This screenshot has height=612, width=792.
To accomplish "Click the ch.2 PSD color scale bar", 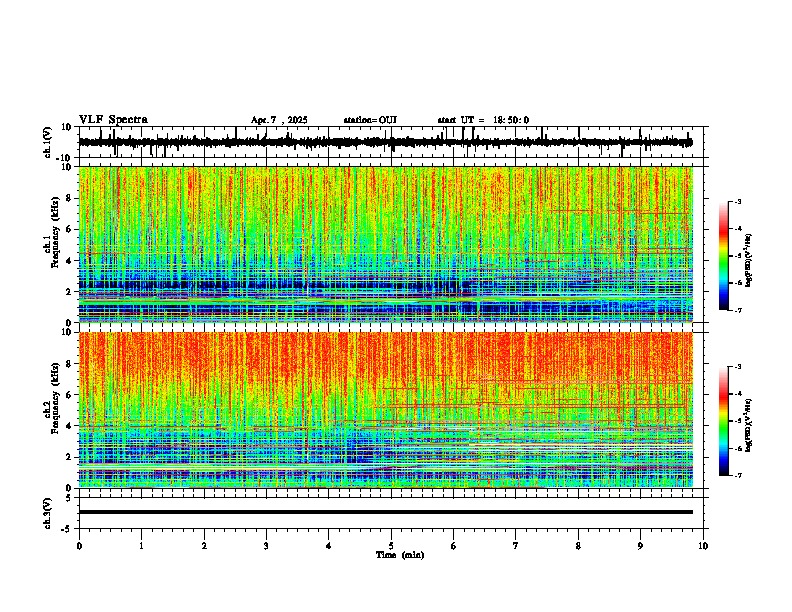I will pyautogui.click(x=724, y=421).
